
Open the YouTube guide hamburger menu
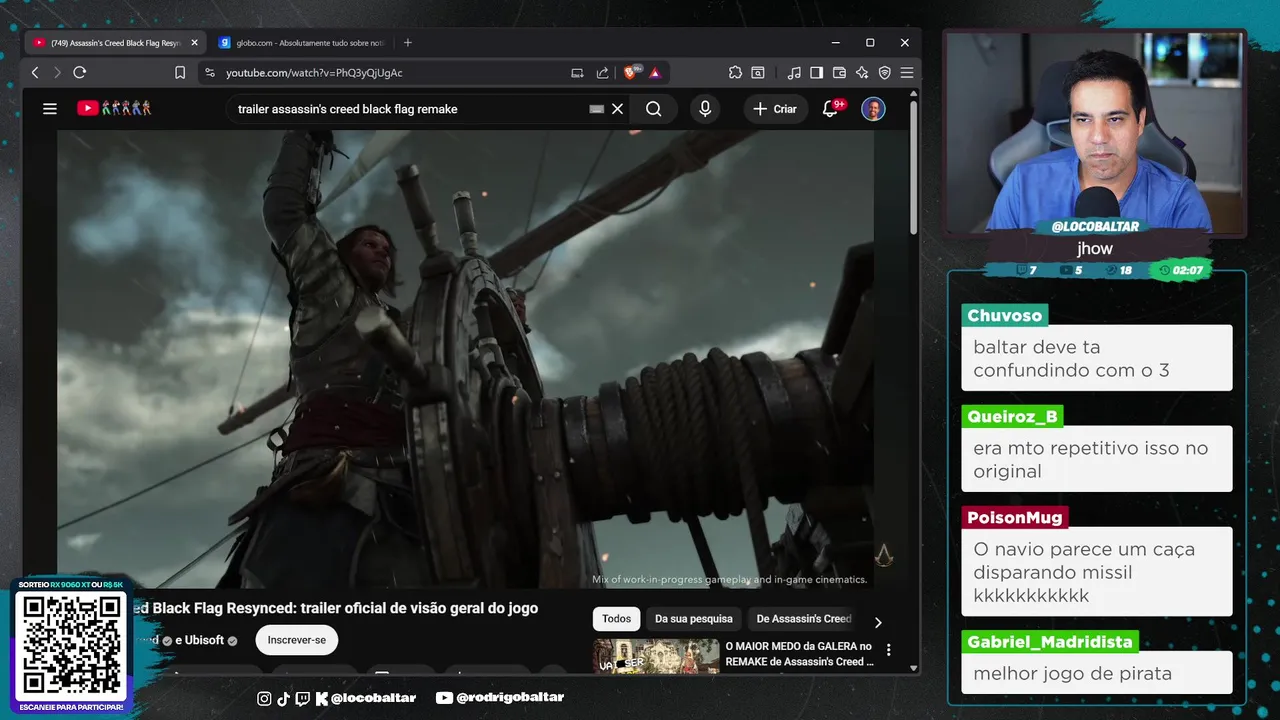[x=50, y=109]
